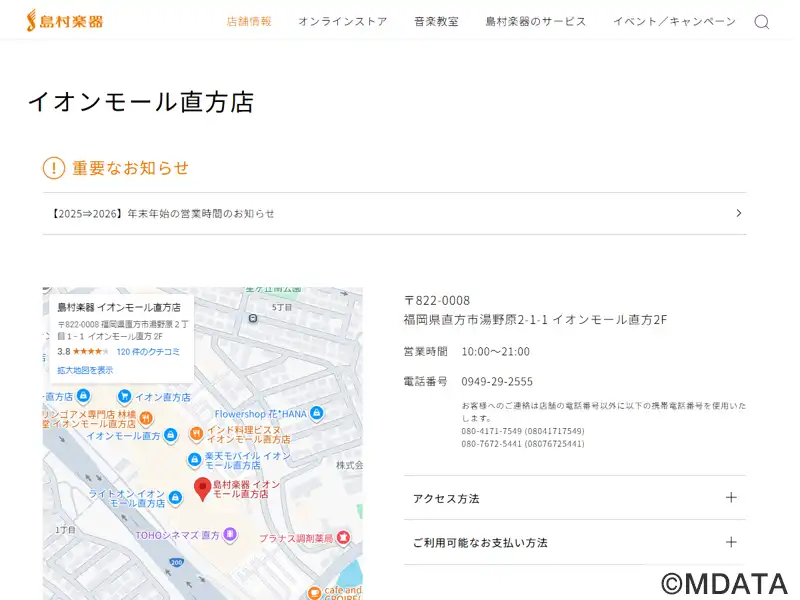The image size is (800, 600).
Task: Open the 年末年始の営業時間 notice chevron
Action: 738,213
